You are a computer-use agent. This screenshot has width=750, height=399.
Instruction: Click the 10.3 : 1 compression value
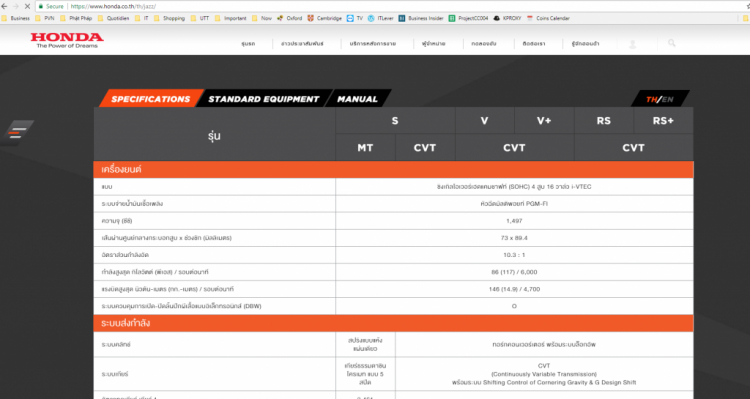[514, 255]
